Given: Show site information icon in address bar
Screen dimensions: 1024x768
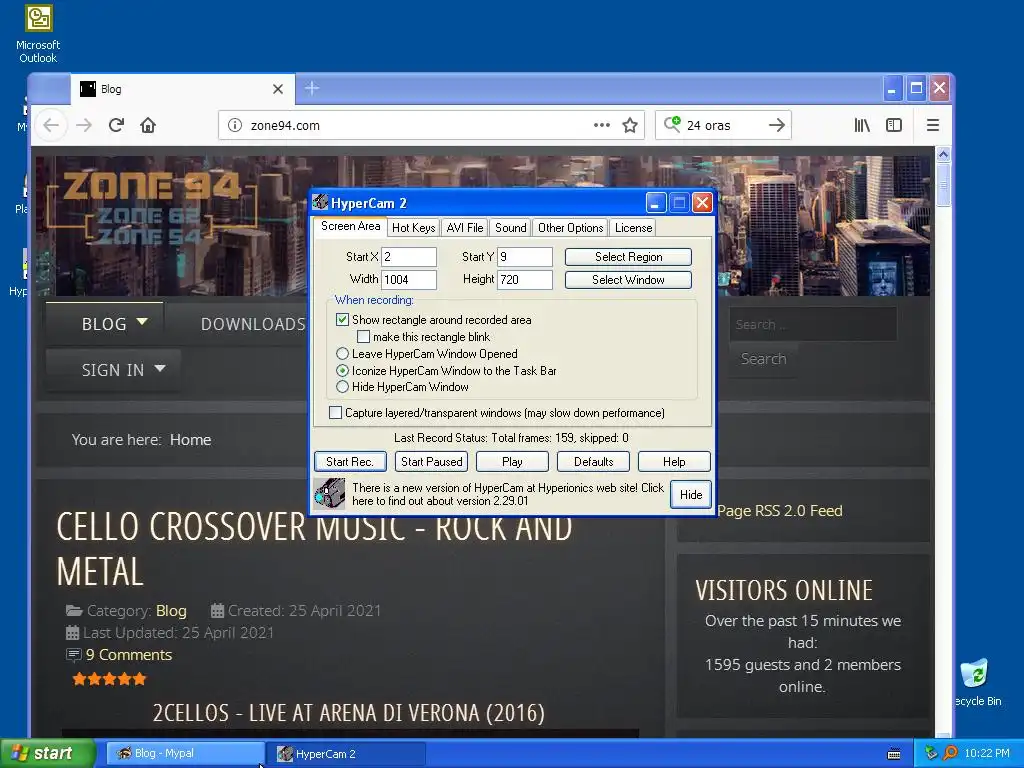Looking at the screenshot, I should 234,125.
